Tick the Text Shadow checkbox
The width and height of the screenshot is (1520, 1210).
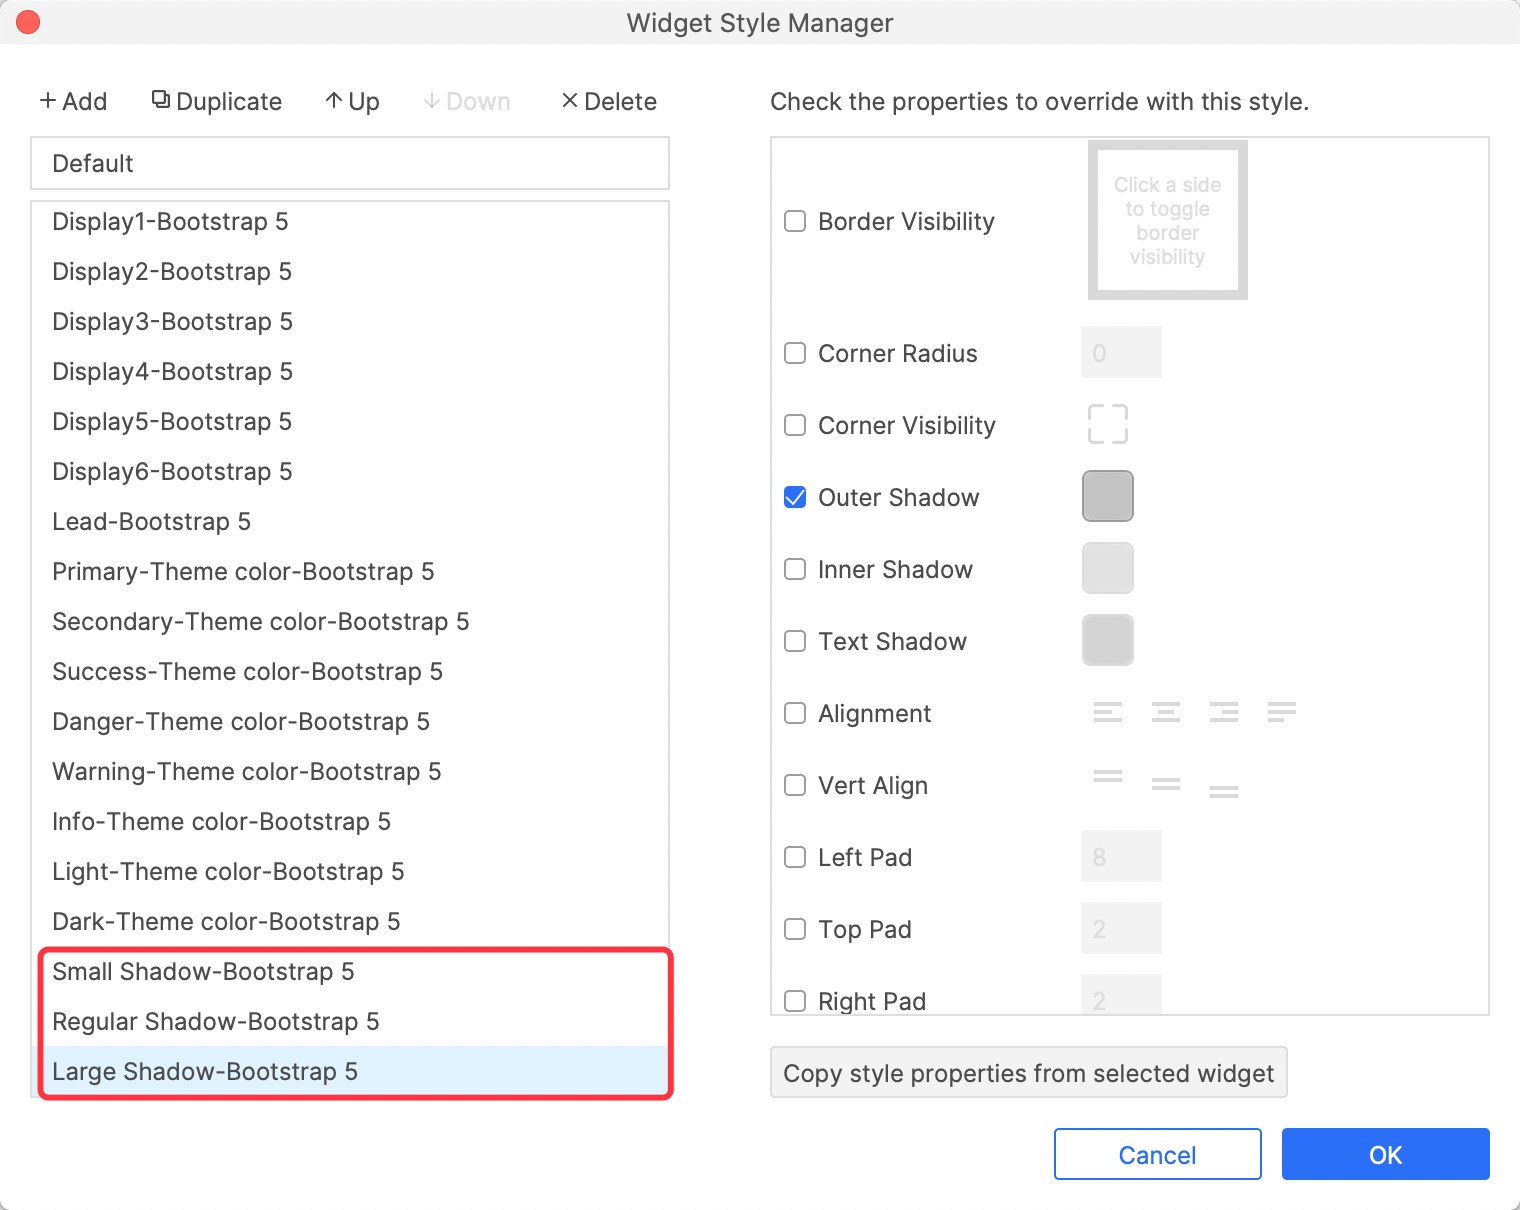[795, 641]
